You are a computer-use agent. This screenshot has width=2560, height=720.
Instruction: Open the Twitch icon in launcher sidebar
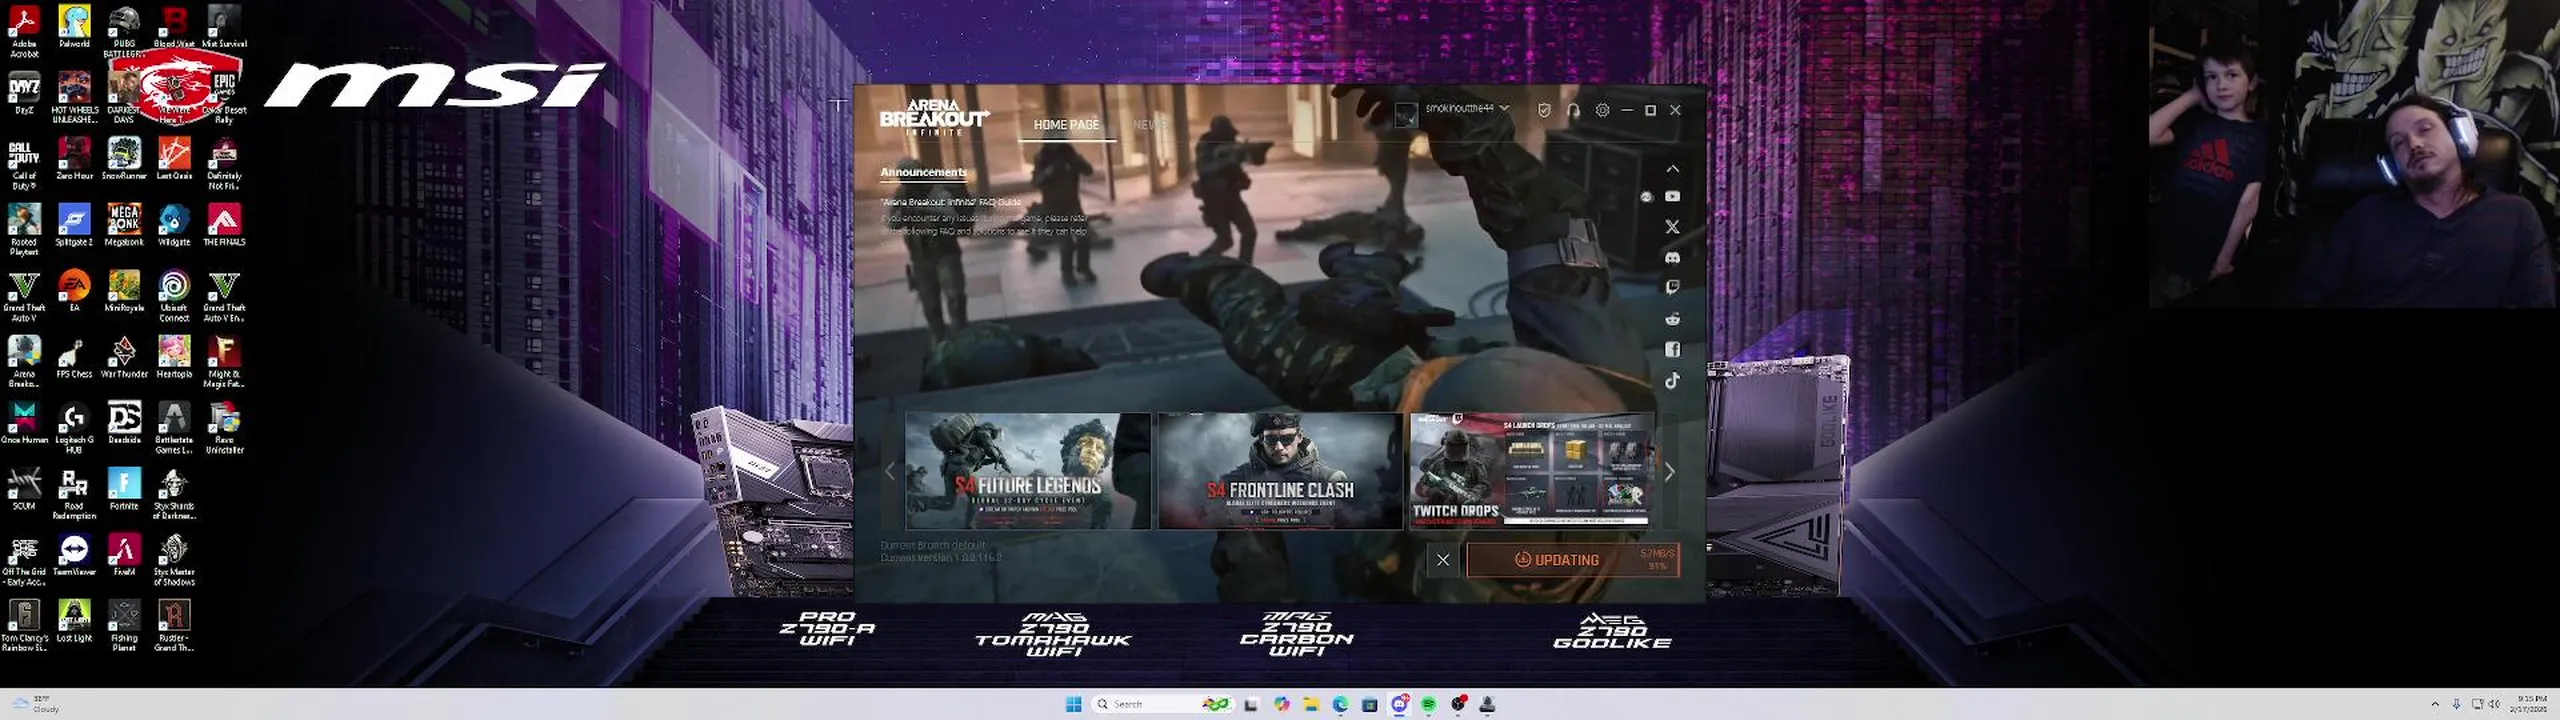[1672, 288]
